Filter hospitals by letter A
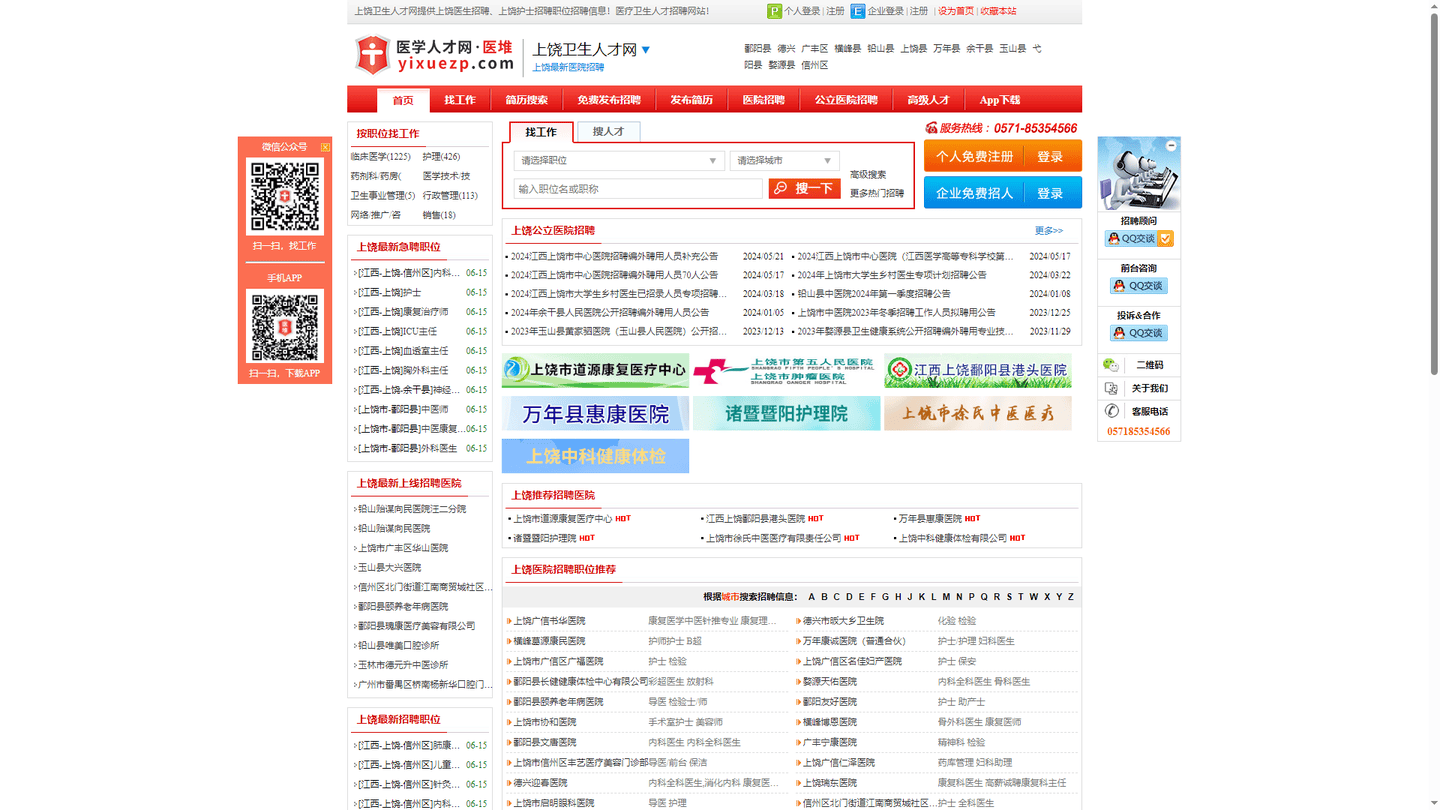This screenshot has height=810, width=1440. (x=812, y=597)
